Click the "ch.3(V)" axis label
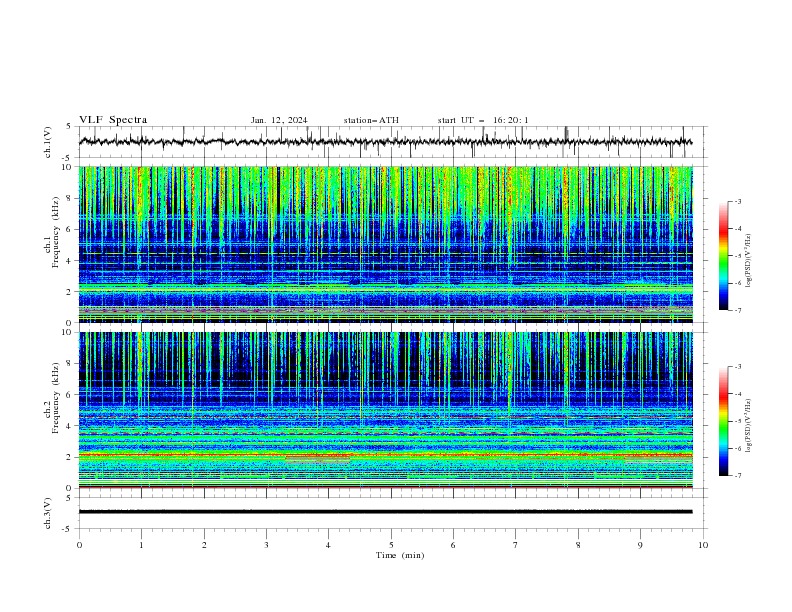The image size is (792, 612). coord(48,513)
